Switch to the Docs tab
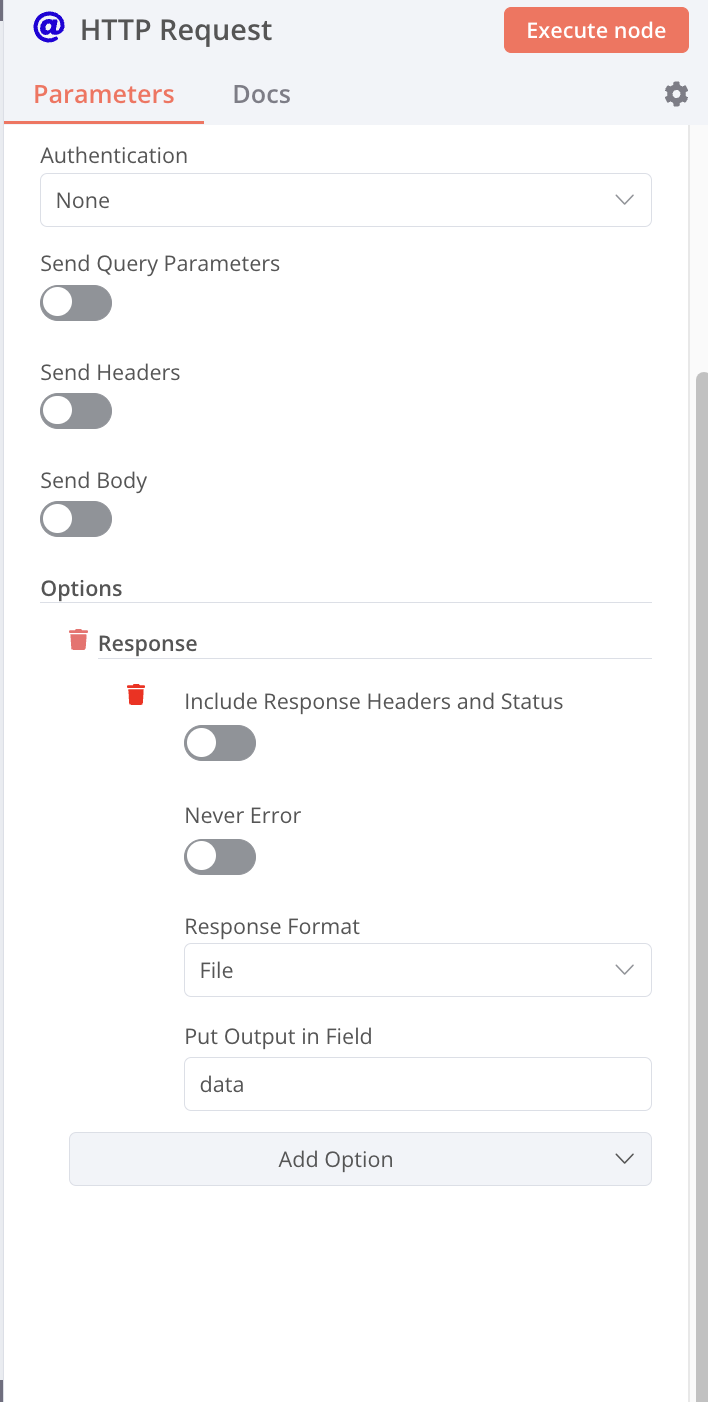This screenshot has width=708, height=1402. 261,95
